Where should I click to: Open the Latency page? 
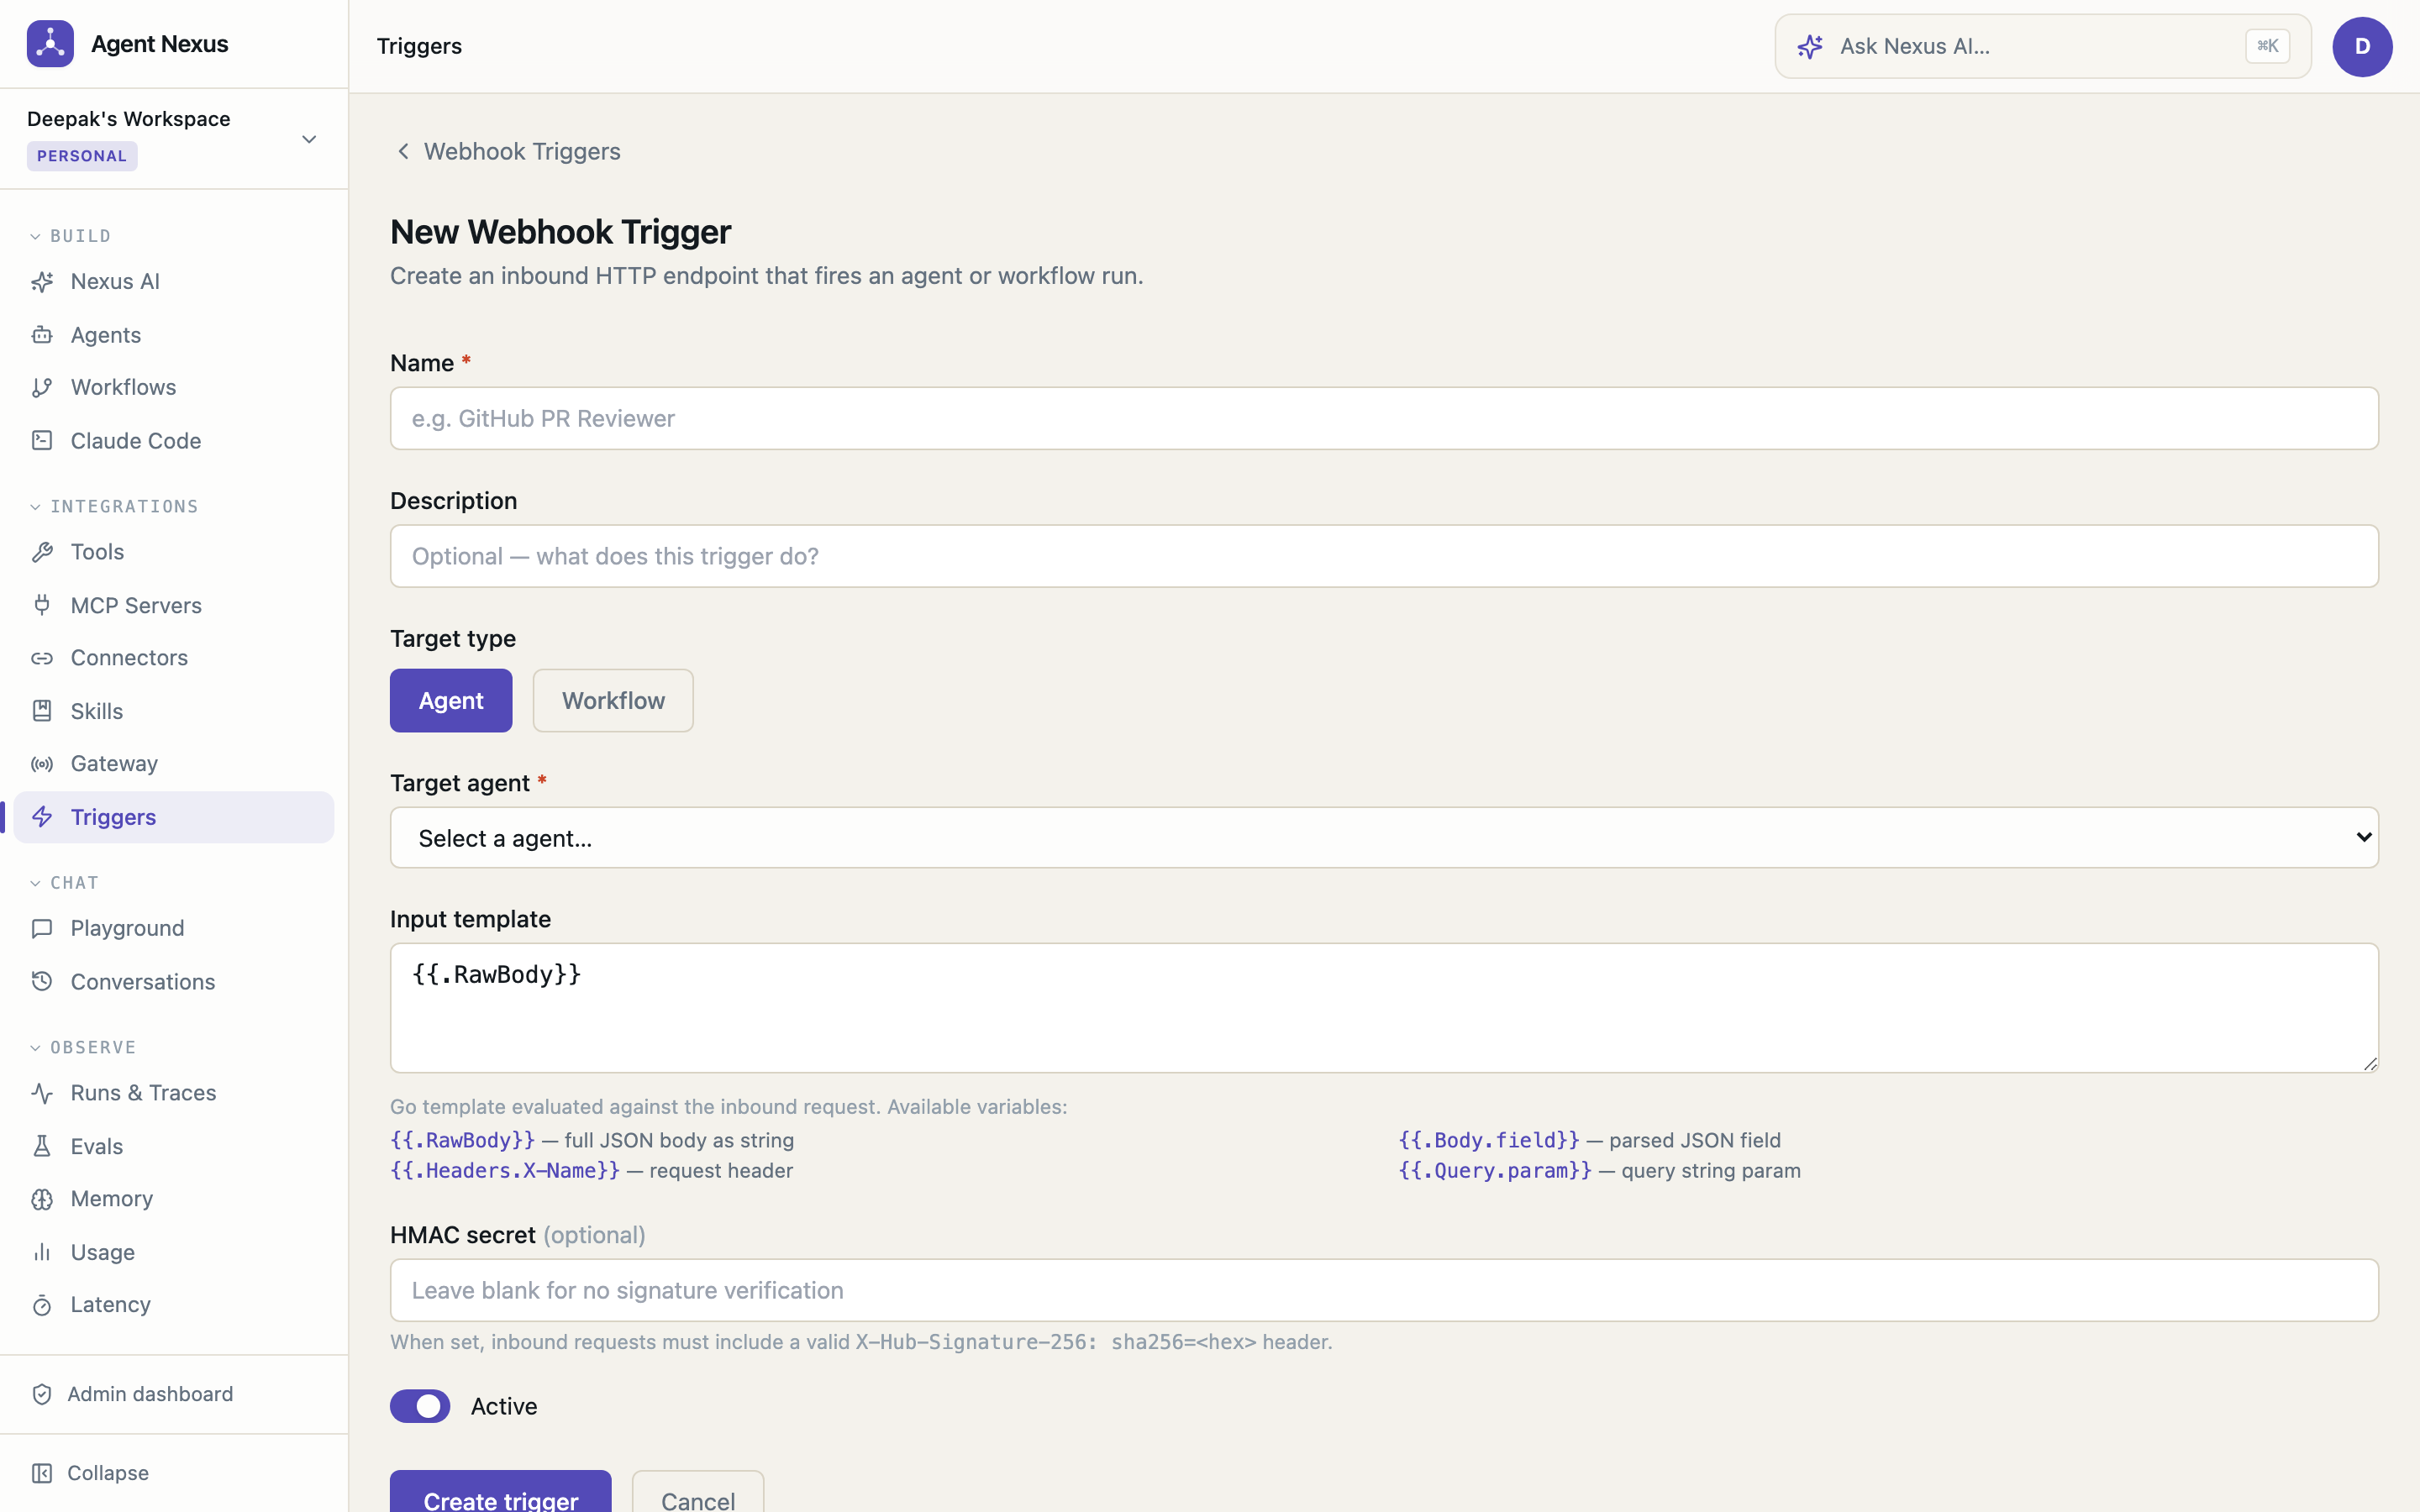tap(174, 1305)
